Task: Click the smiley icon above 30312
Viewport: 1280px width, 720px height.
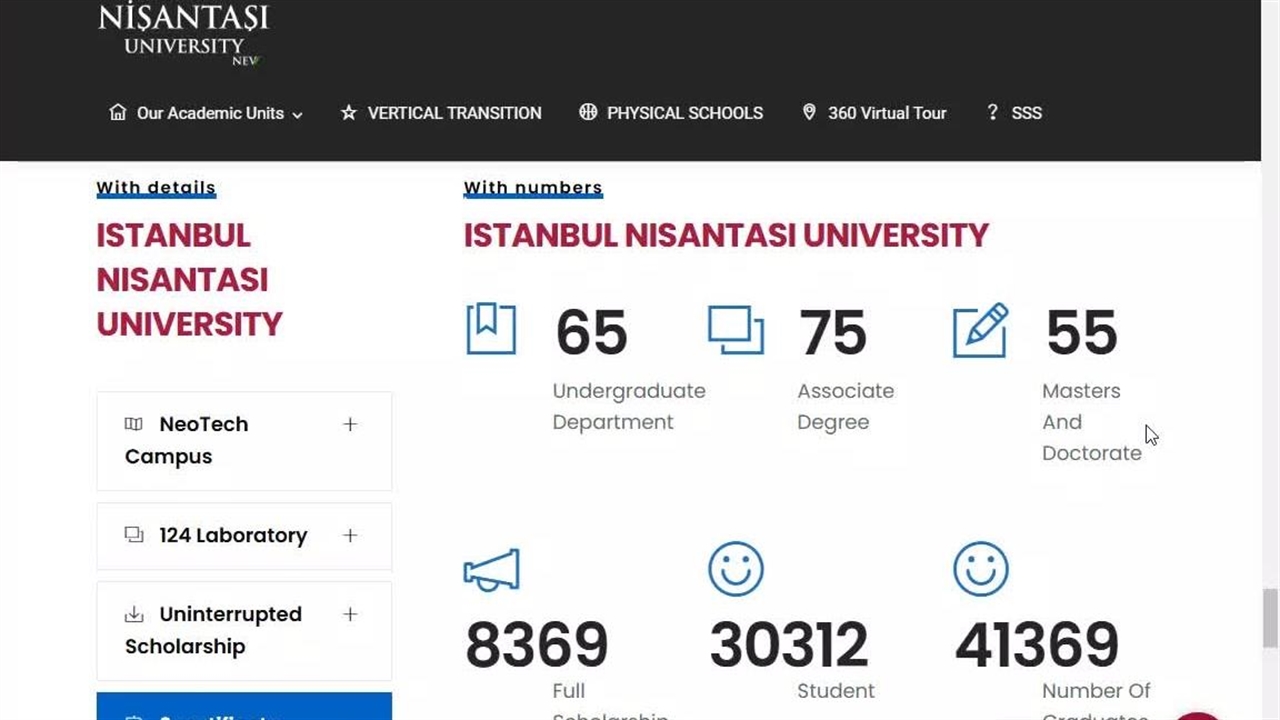Action: [736, 569]
